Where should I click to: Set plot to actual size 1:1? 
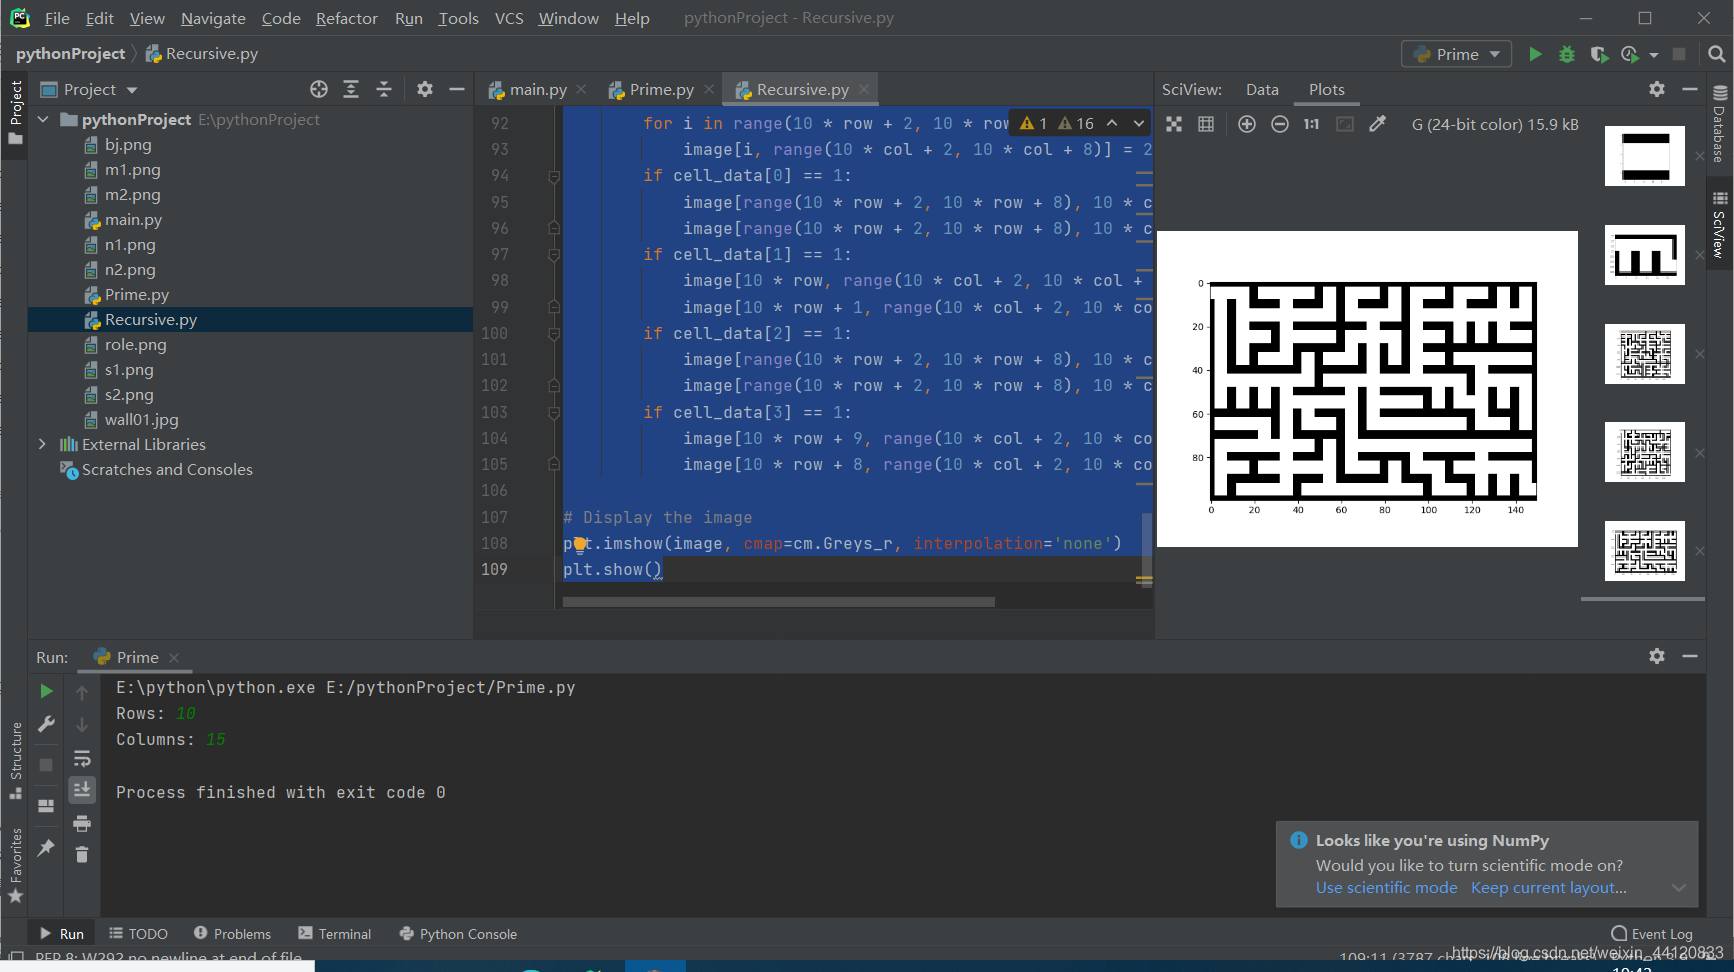[x=1312, y=124]
